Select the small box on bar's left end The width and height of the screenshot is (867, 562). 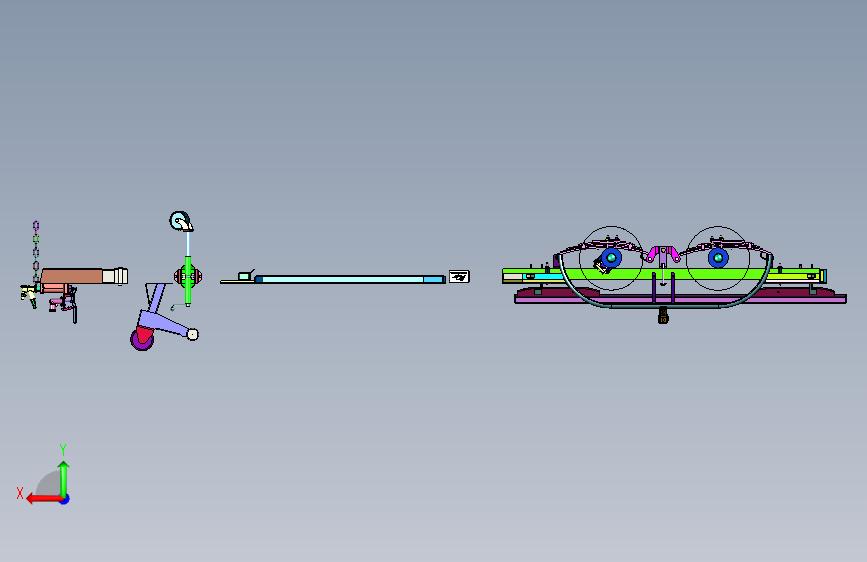(x=244, y=276)
